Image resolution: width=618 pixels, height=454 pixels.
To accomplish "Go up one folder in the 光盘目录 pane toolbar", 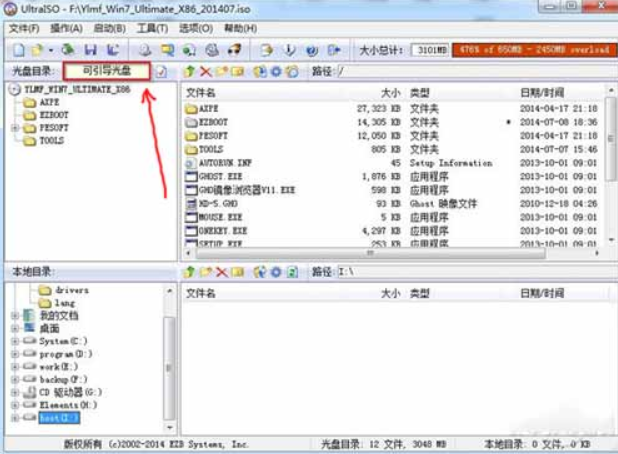I will point(190,72).
